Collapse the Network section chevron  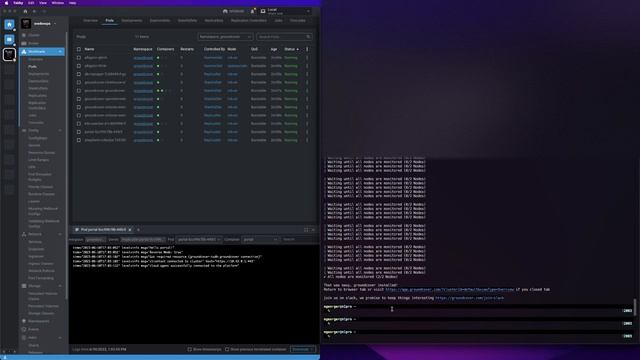coord(60,234)
